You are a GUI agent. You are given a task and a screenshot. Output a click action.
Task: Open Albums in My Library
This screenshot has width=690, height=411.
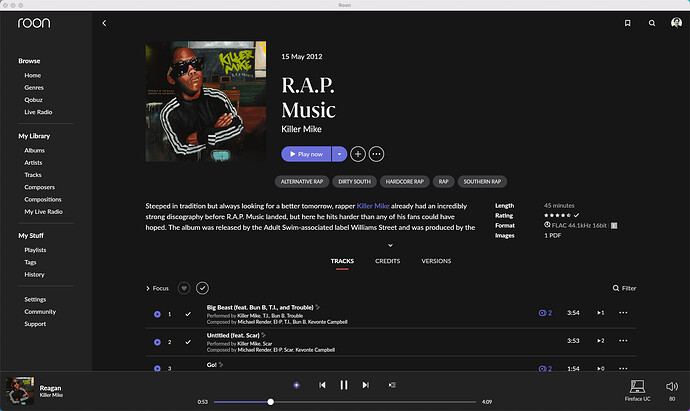coord(34,150)
